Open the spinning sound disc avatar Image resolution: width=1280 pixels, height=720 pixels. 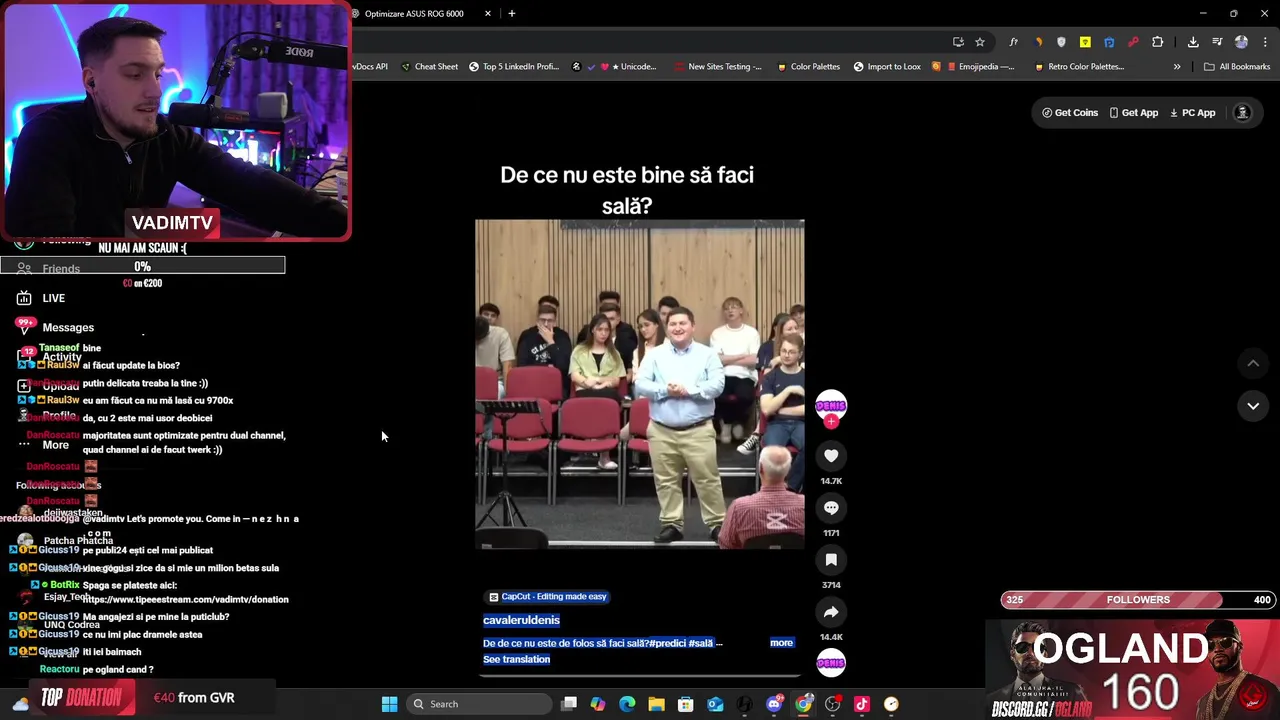831,662
